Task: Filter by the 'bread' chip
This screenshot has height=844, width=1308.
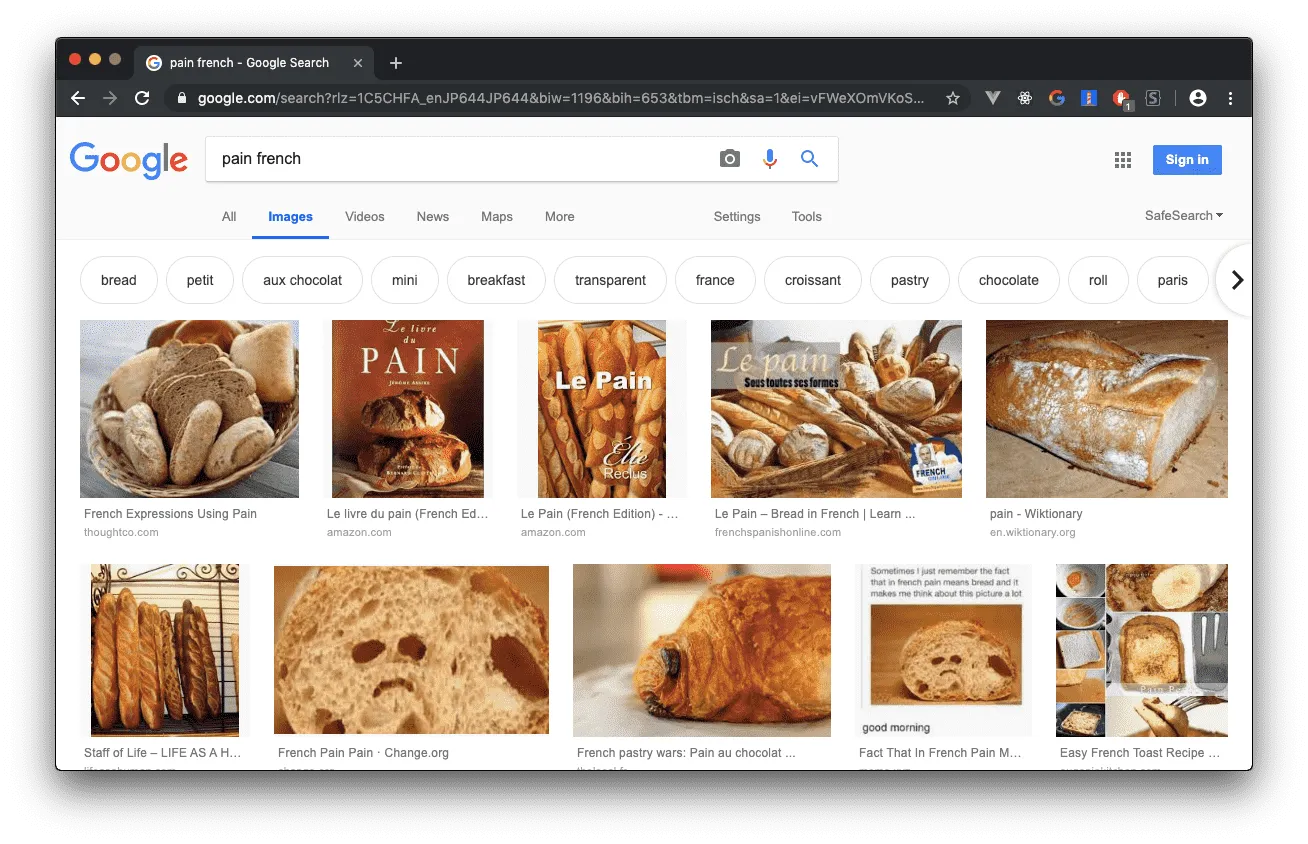Action: [x=119, y=280]
